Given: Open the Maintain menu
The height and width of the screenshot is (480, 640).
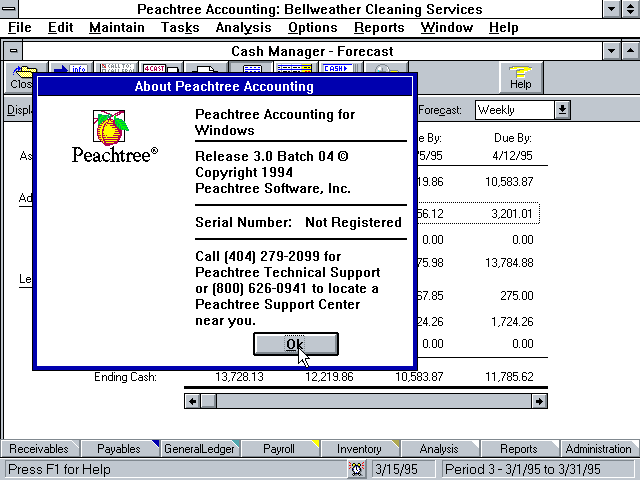Looking at the screenshot, I should (117, 27).
